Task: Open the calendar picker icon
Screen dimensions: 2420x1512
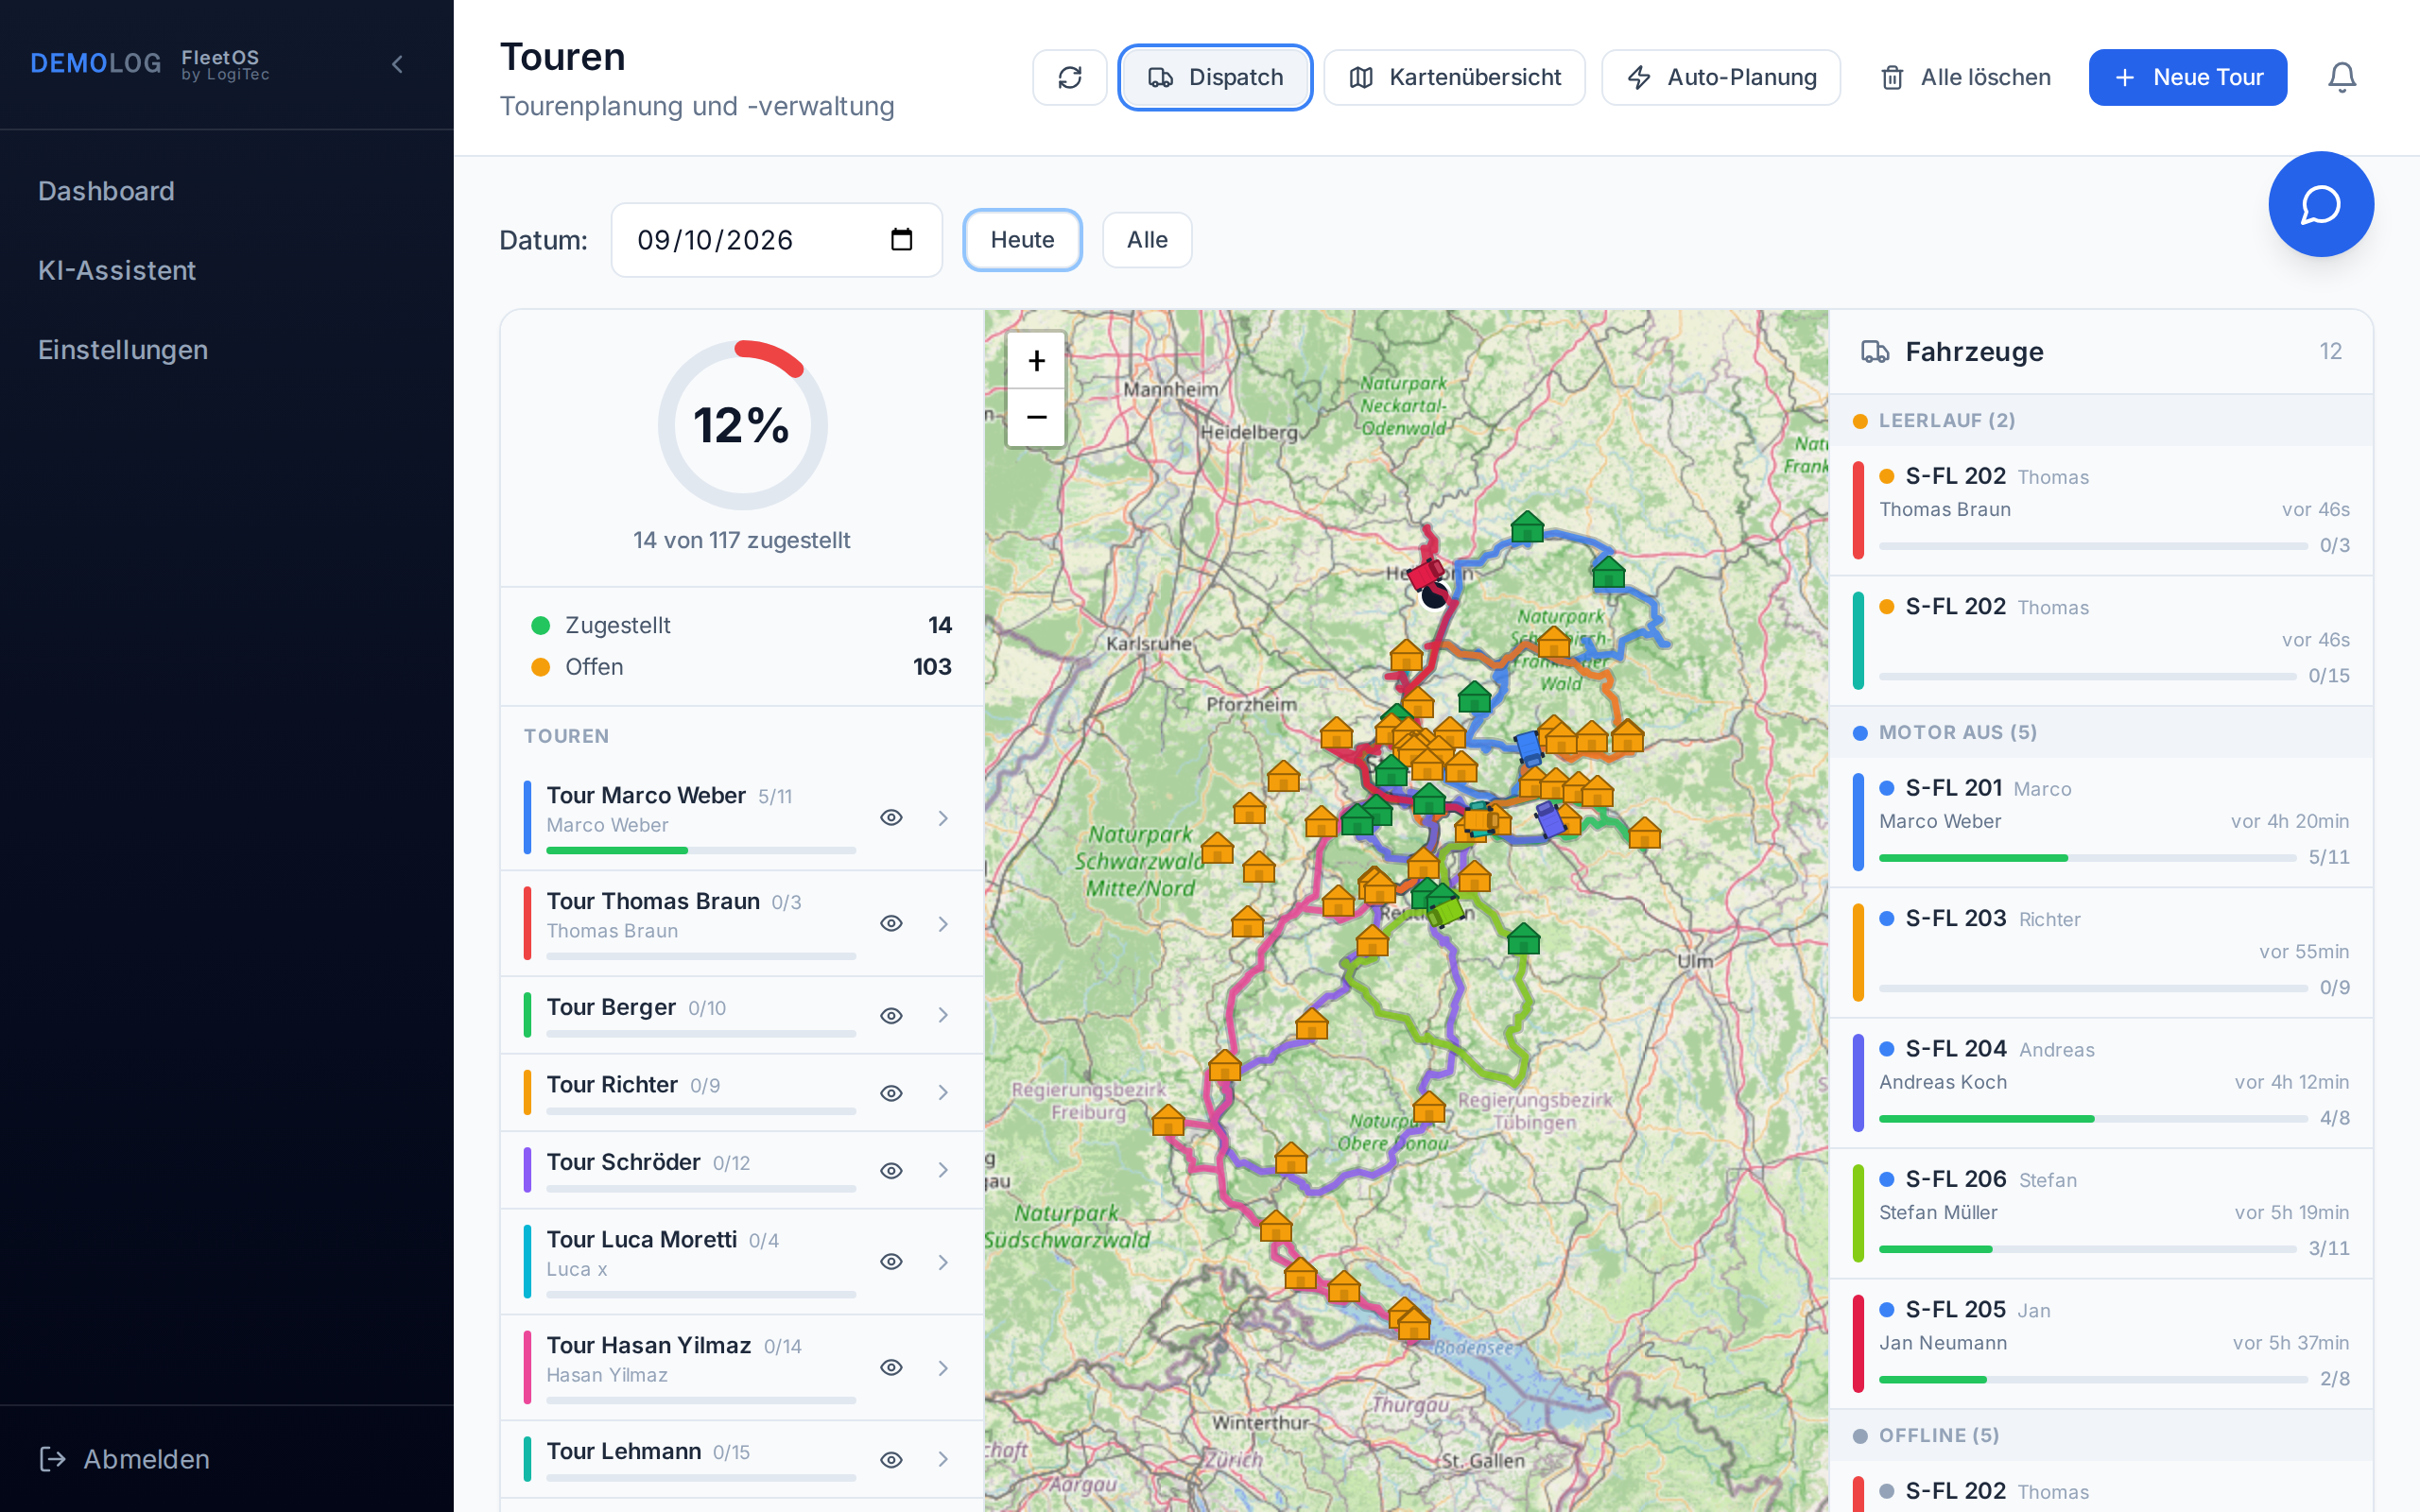Action: 901,240
